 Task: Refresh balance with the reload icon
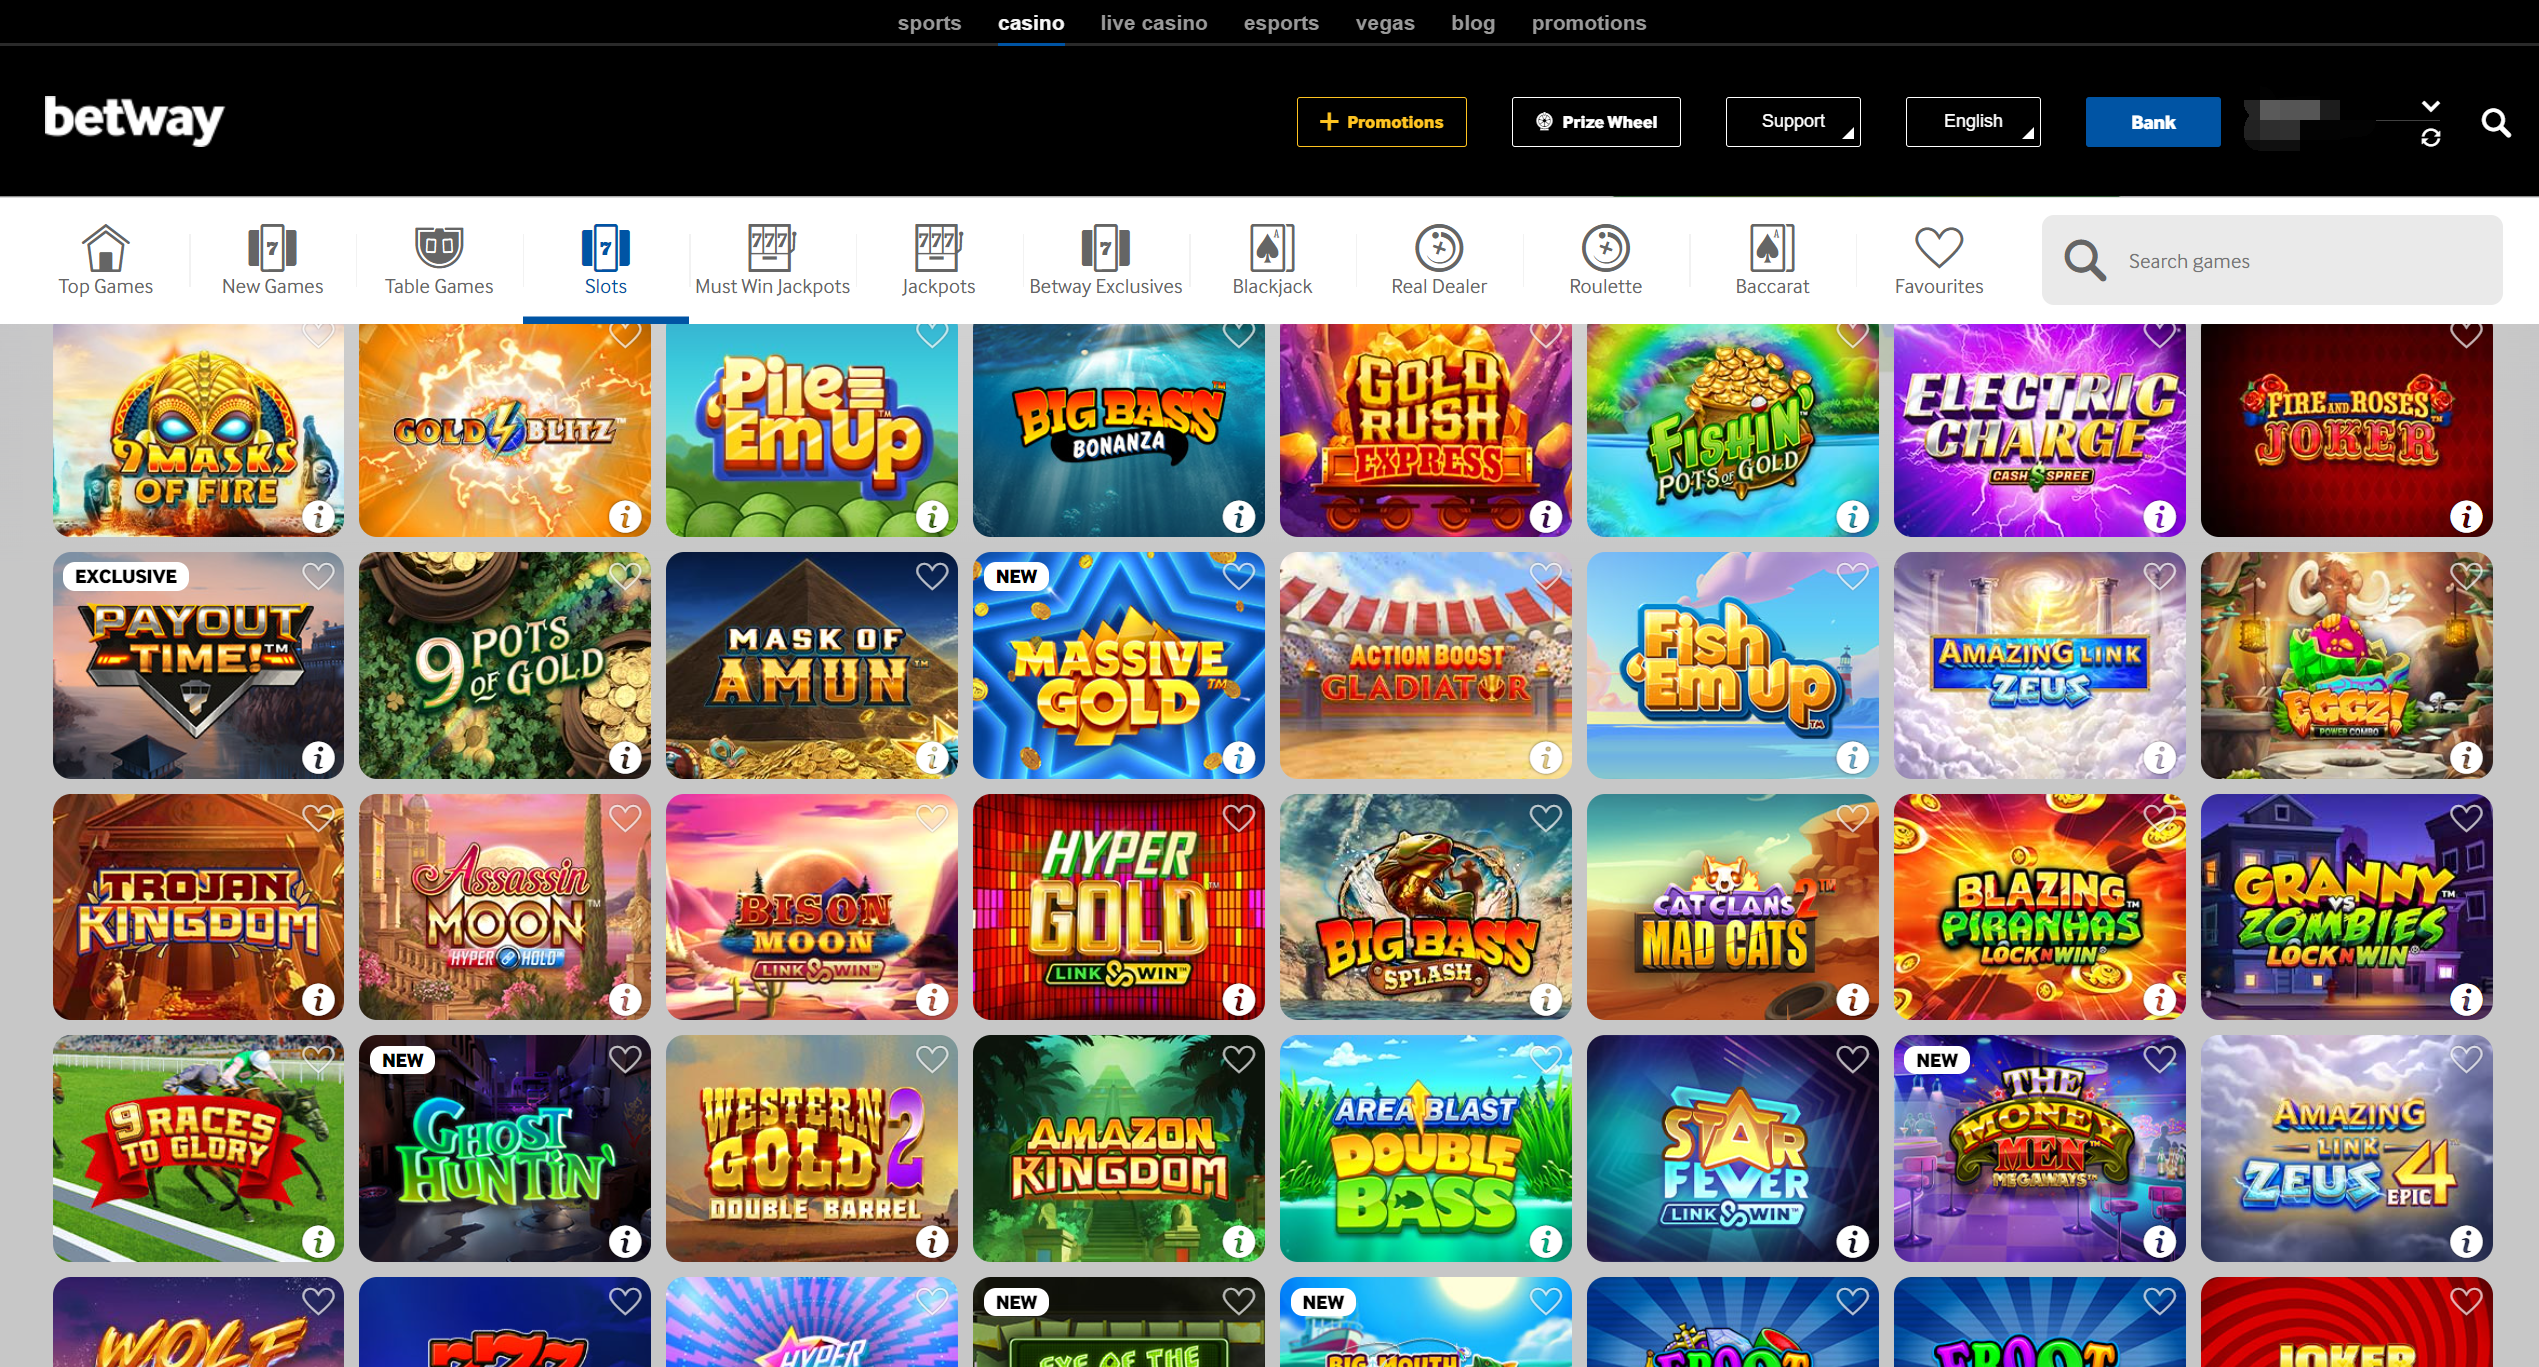[2431, 138]
